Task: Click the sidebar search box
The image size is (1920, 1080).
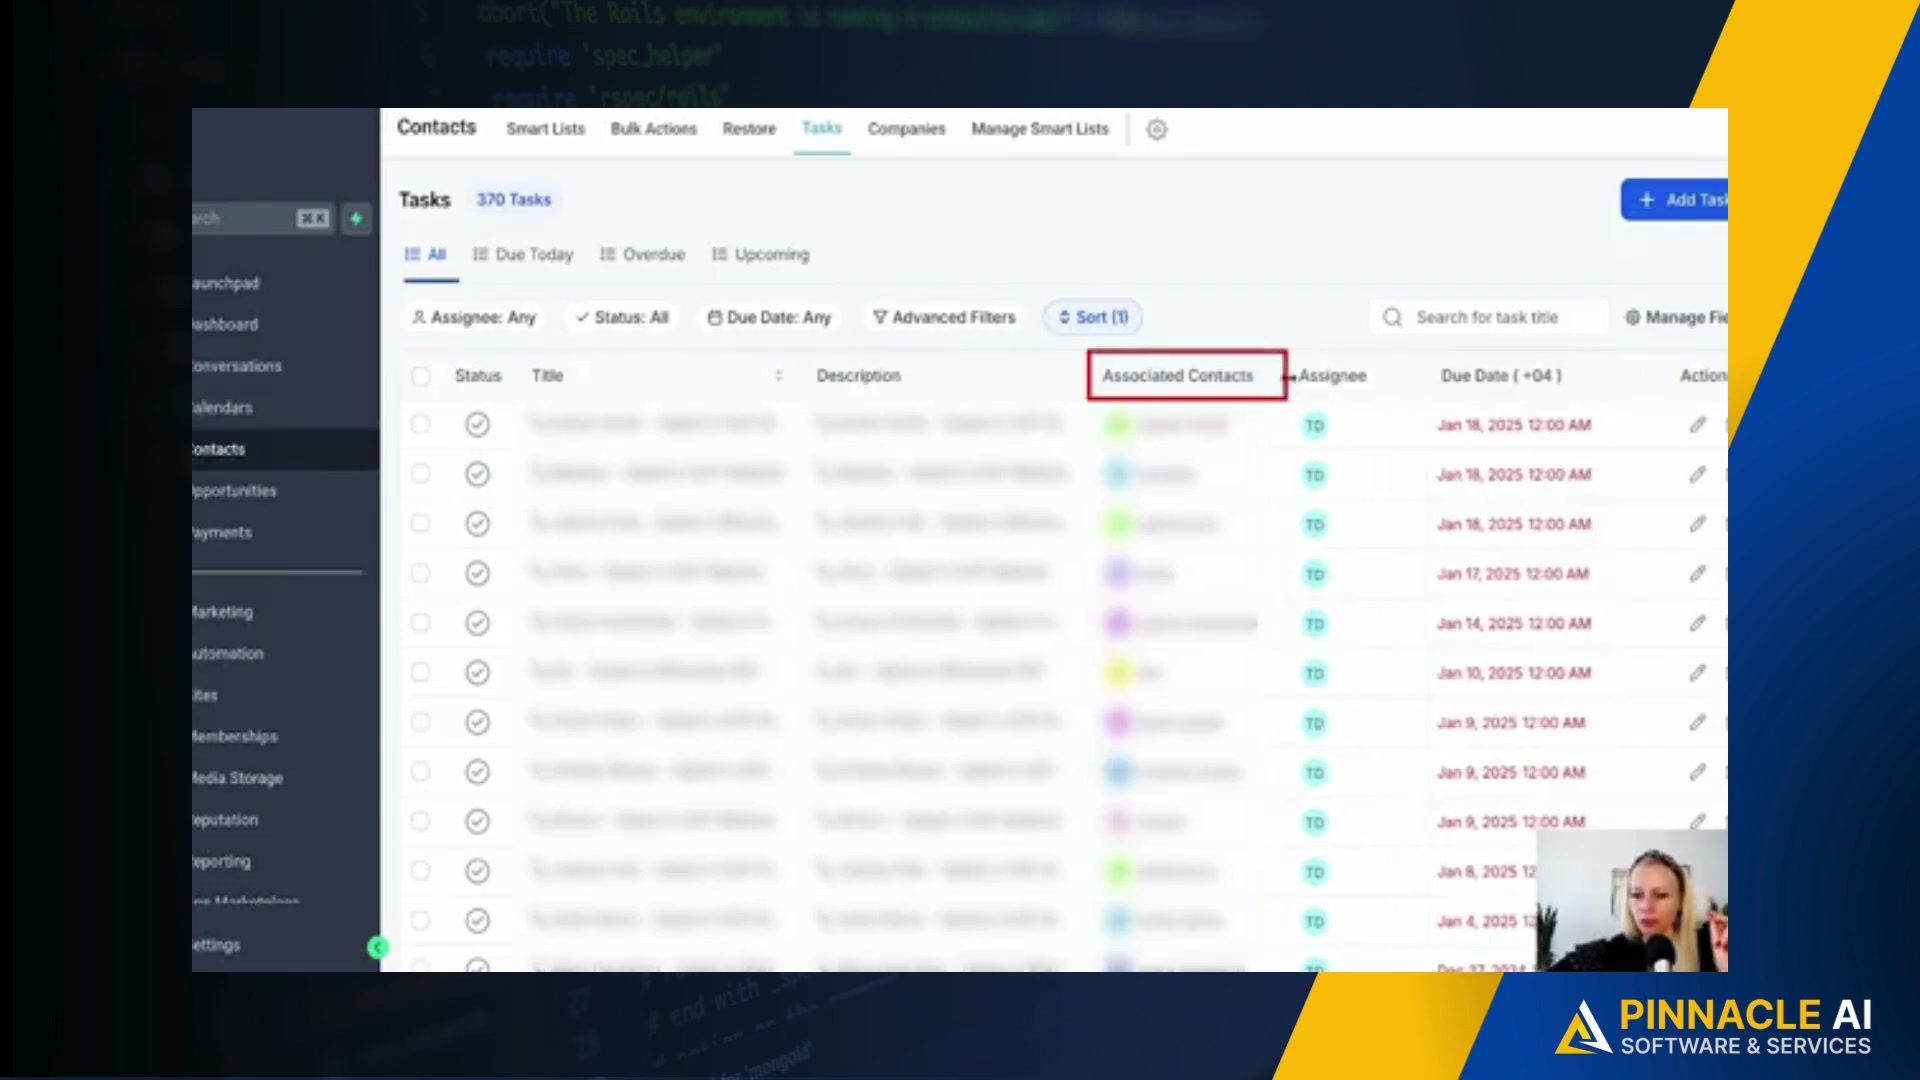Action: click(x=262, y=218)
